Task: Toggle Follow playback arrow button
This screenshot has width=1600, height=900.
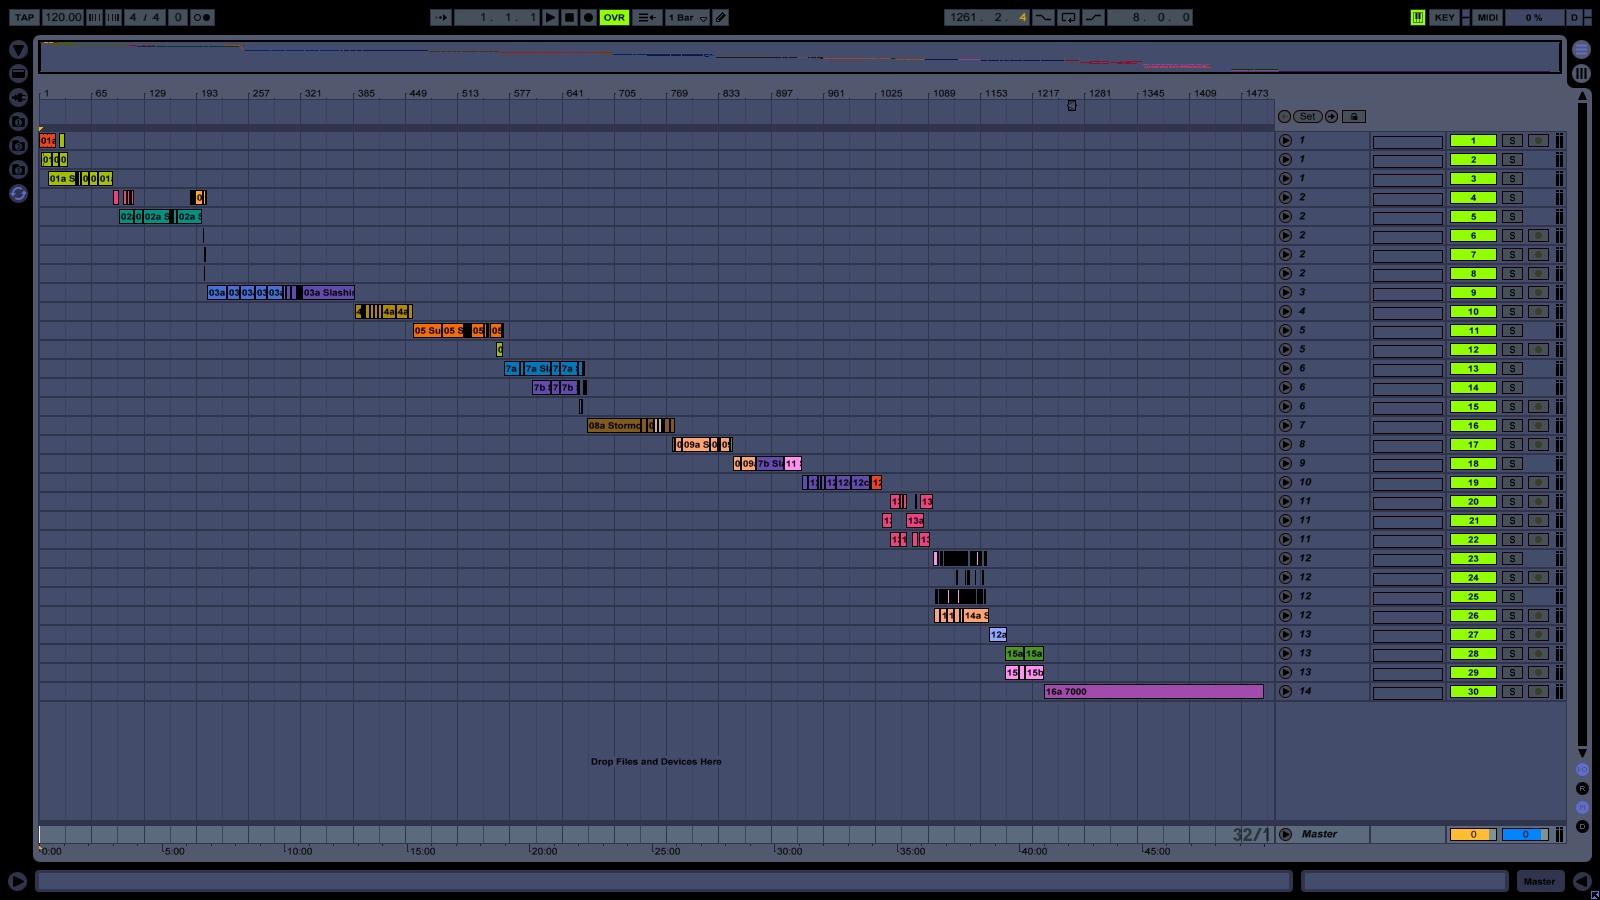Action: 441,17
